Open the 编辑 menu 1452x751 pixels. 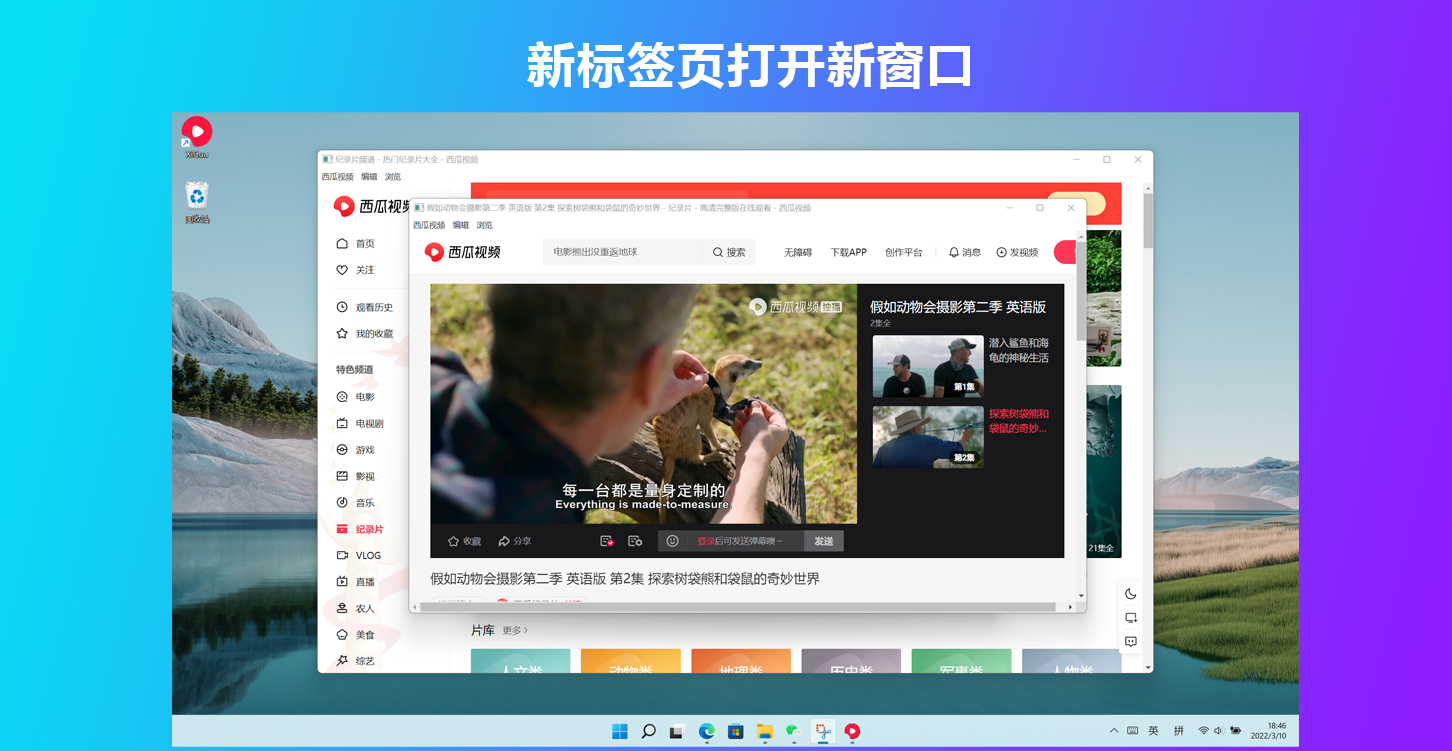[x=460, y=224]
